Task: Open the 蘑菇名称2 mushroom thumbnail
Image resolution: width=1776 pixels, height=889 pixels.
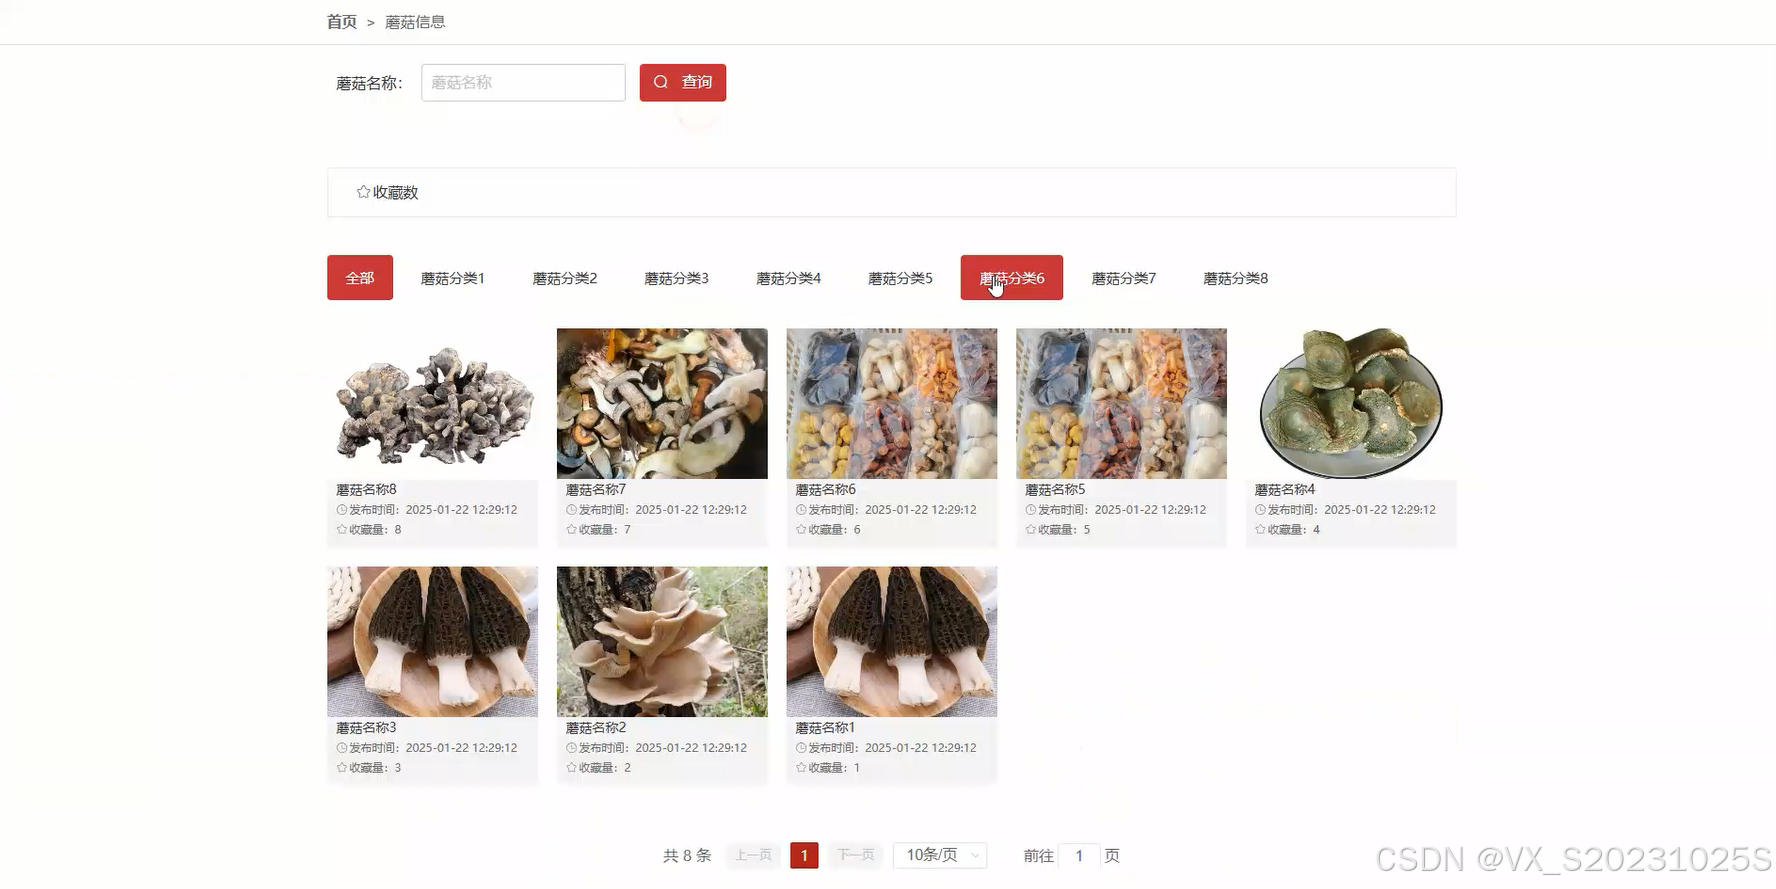Action: tap(662, 642)
